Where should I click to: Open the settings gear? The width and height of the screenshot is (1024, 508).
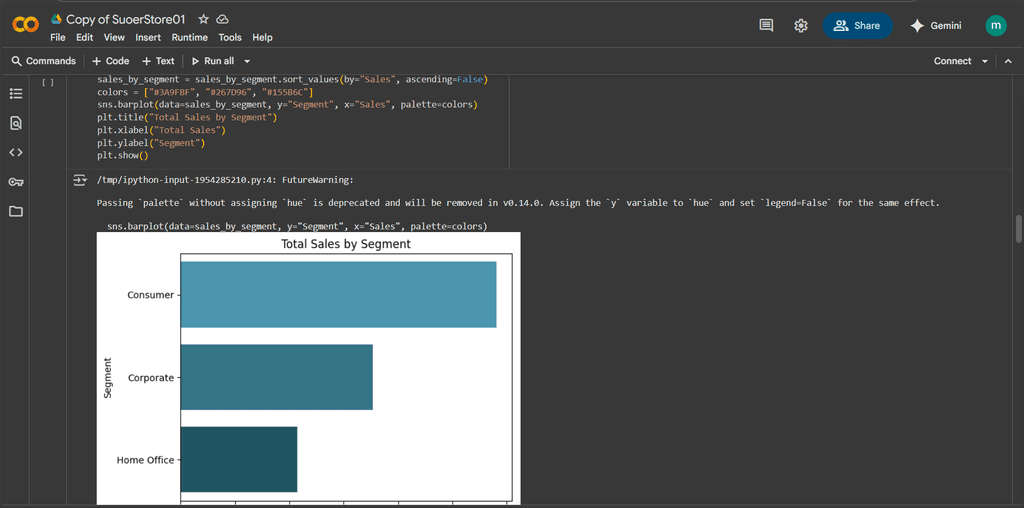tap(801, 26)
